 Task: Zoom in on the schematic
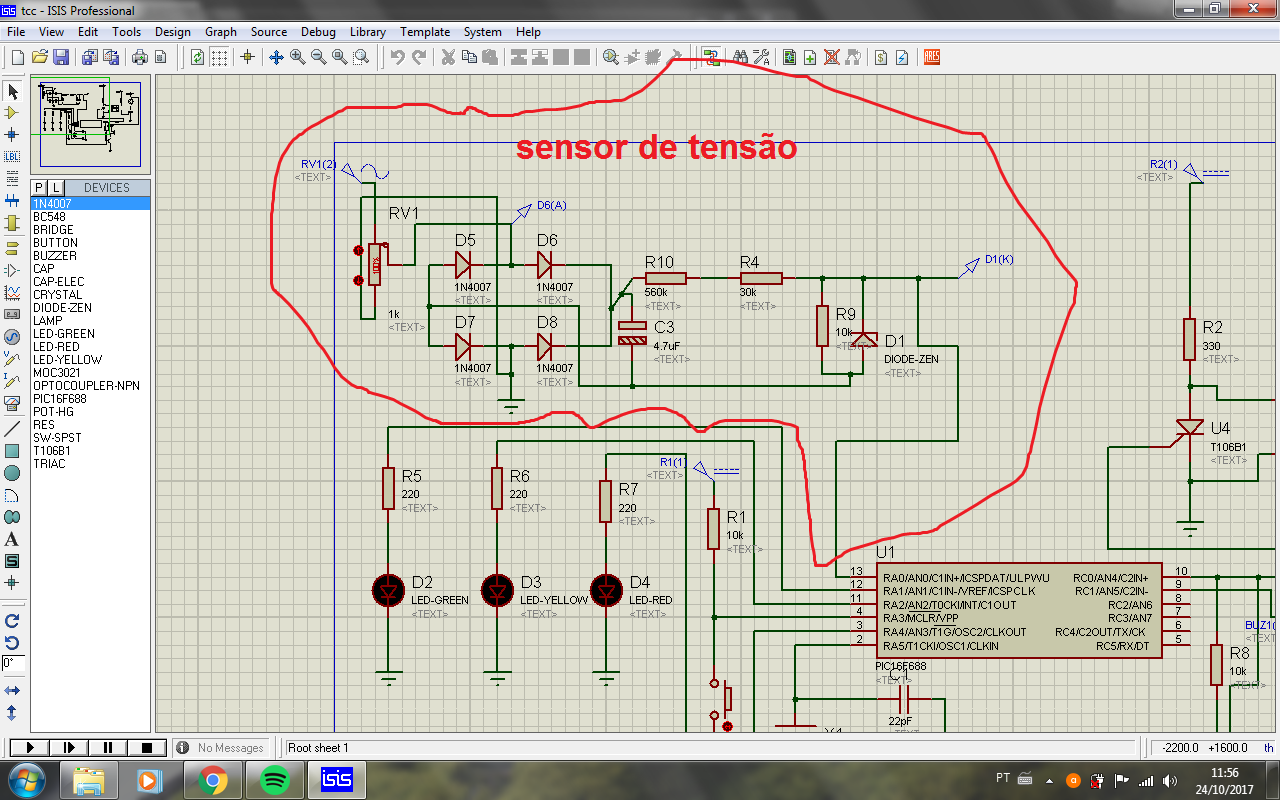point(298,57)
